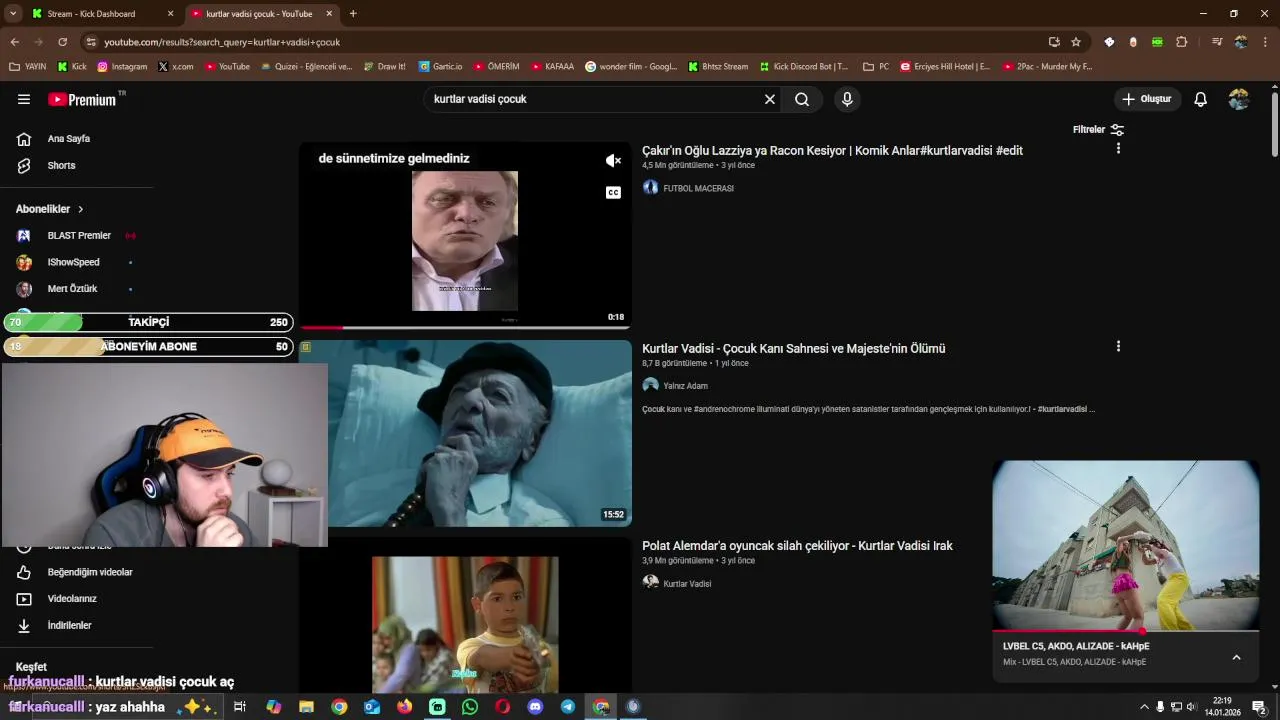
Task: Clear the search box with X
Action: (x=770, y=99)
